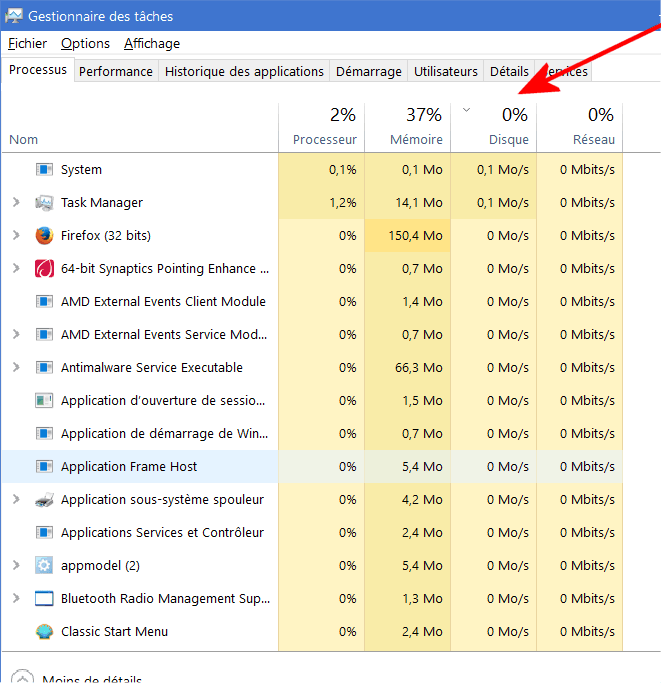Viewport: 661px width, 683px height.
Task: Open the Options menu
Action: pos(85,44)
